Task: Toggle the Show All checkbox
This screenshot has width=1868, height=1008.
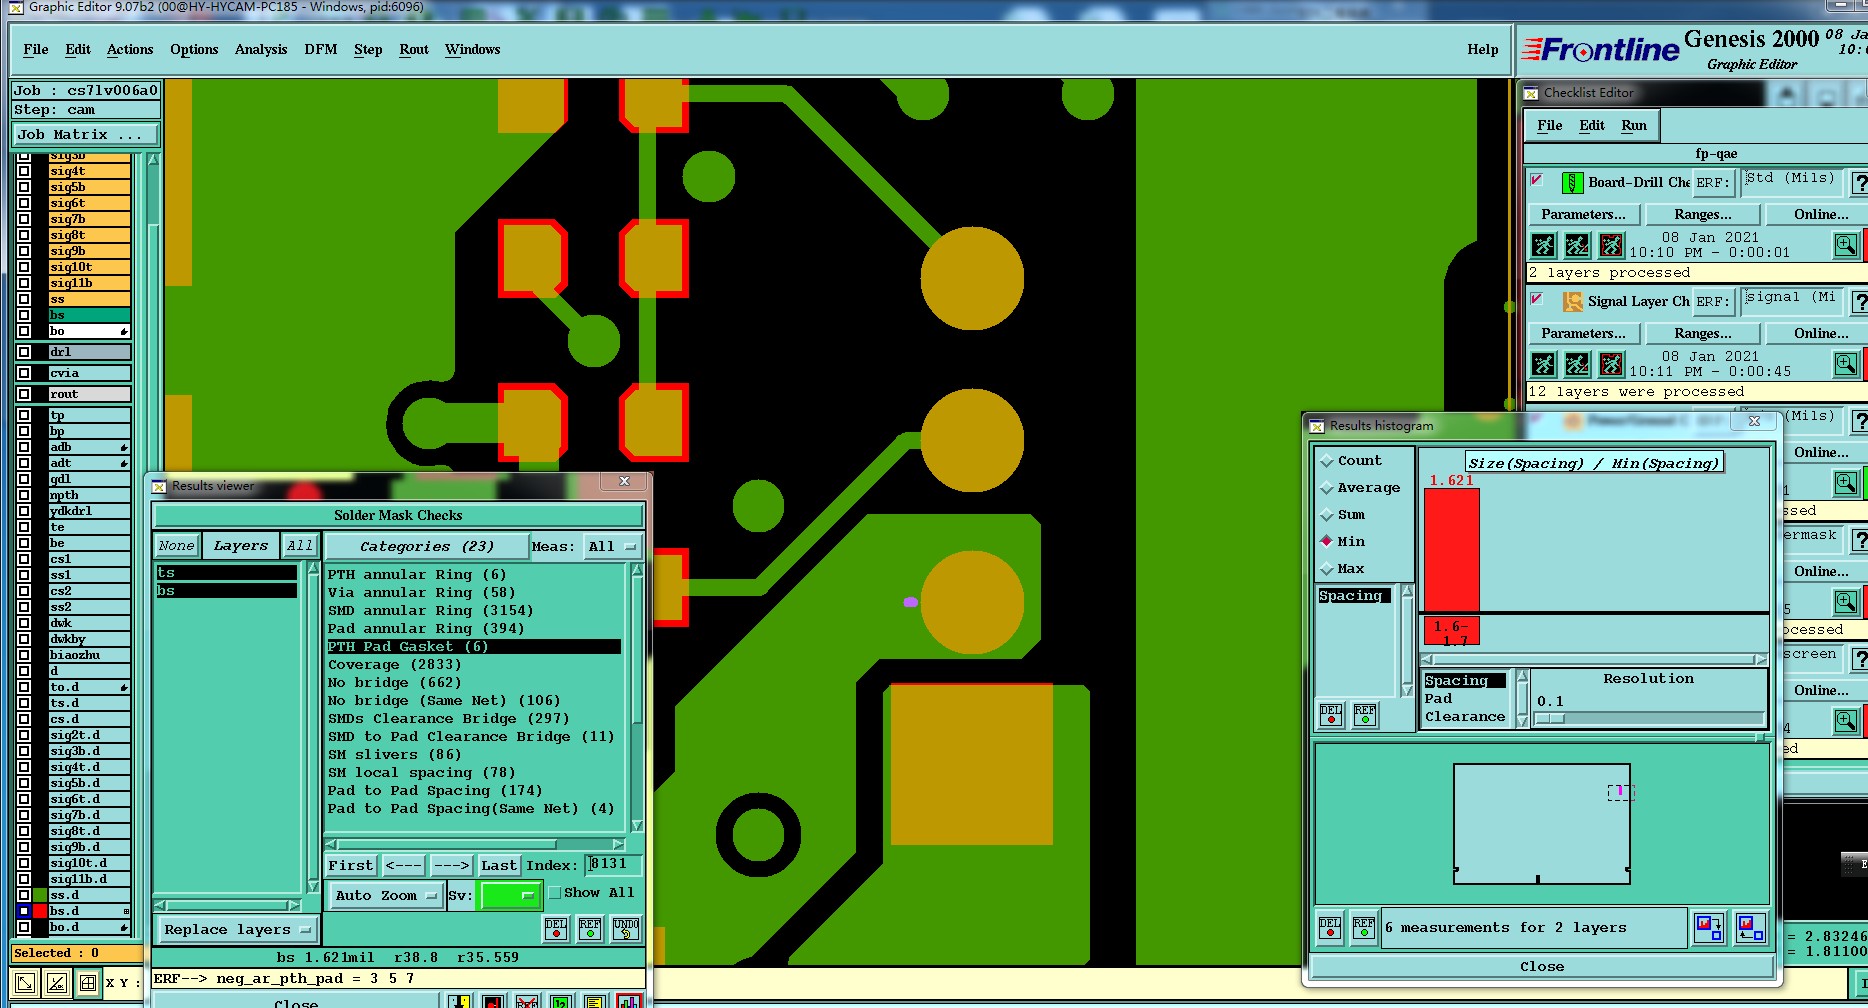Action: point(555,893)
